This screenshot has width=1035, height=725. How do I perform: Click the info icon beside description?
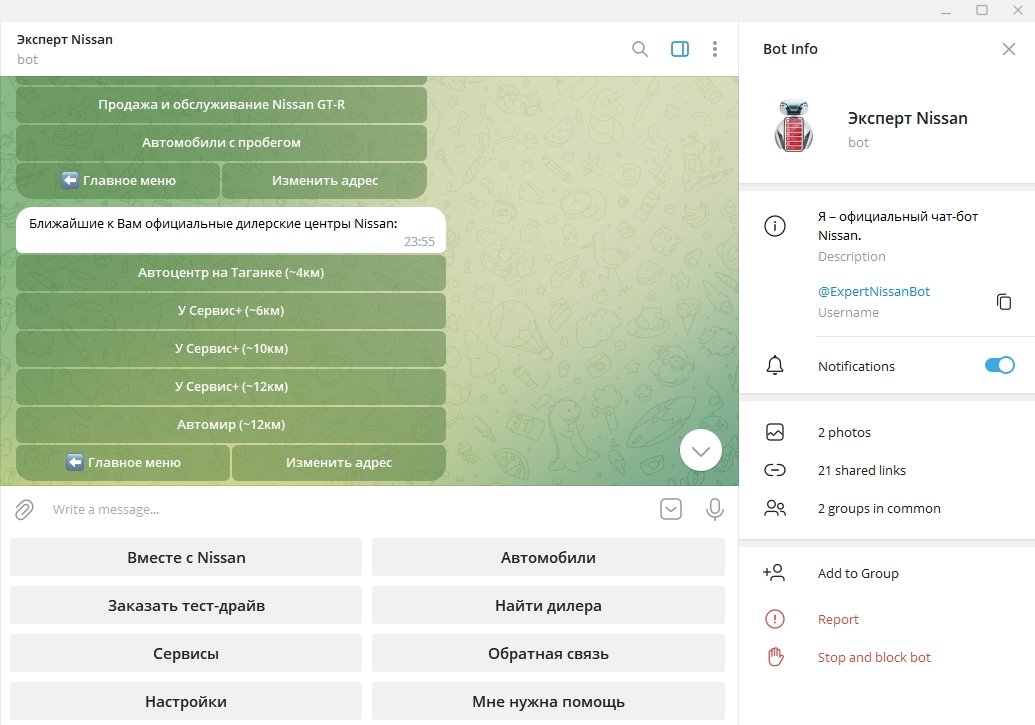[x=775, y=226]
